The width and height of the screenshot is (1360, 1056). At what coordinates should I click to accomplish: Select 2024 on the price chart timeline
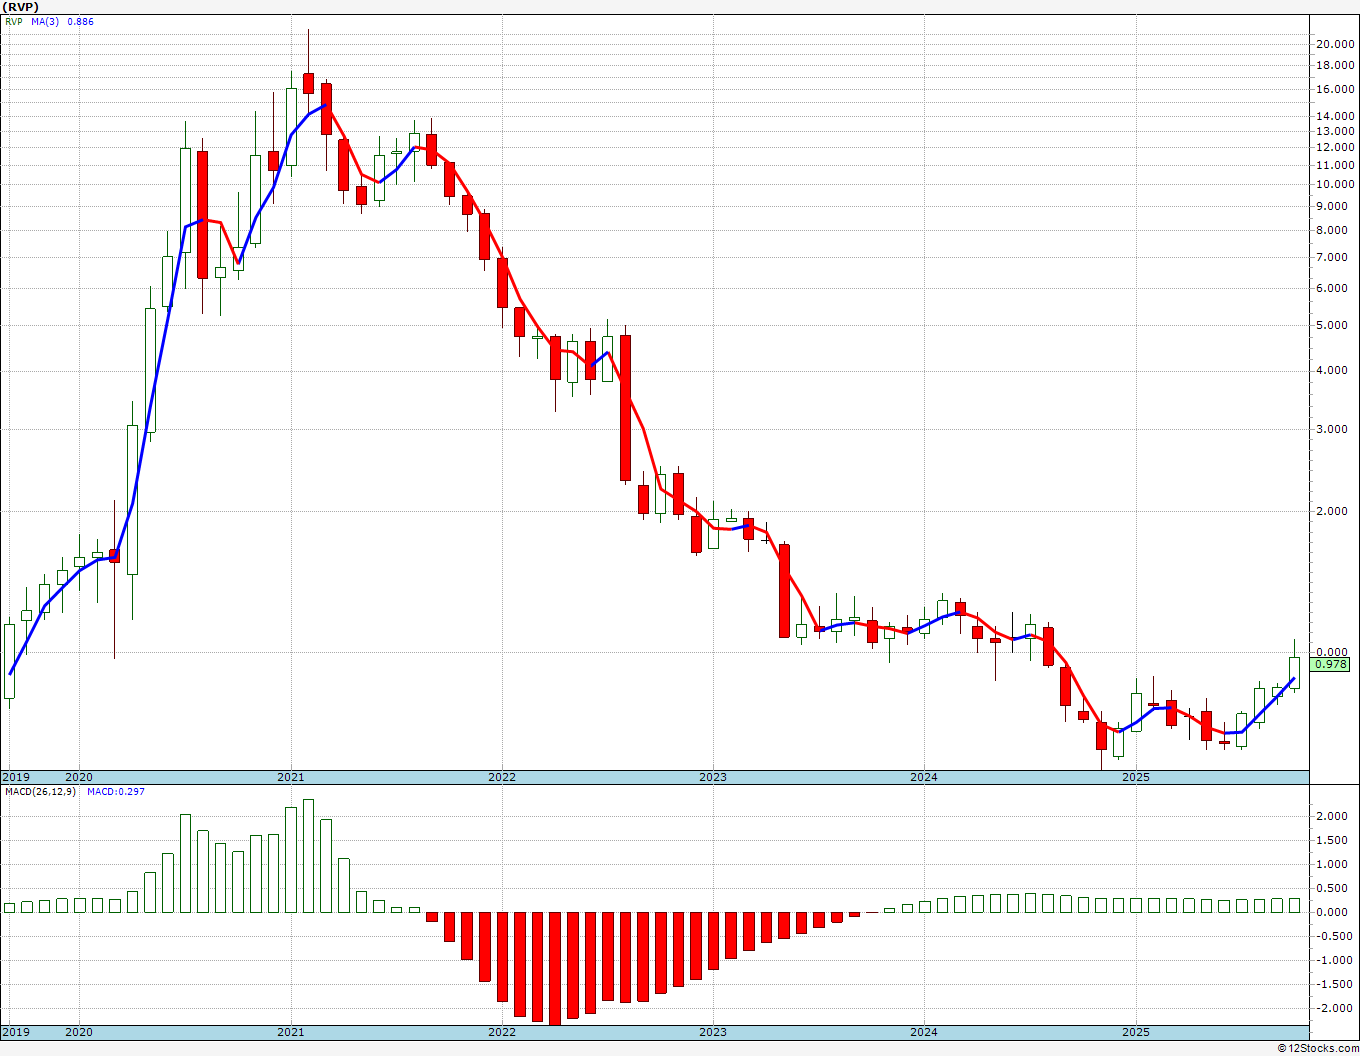(x=924, y=777)
